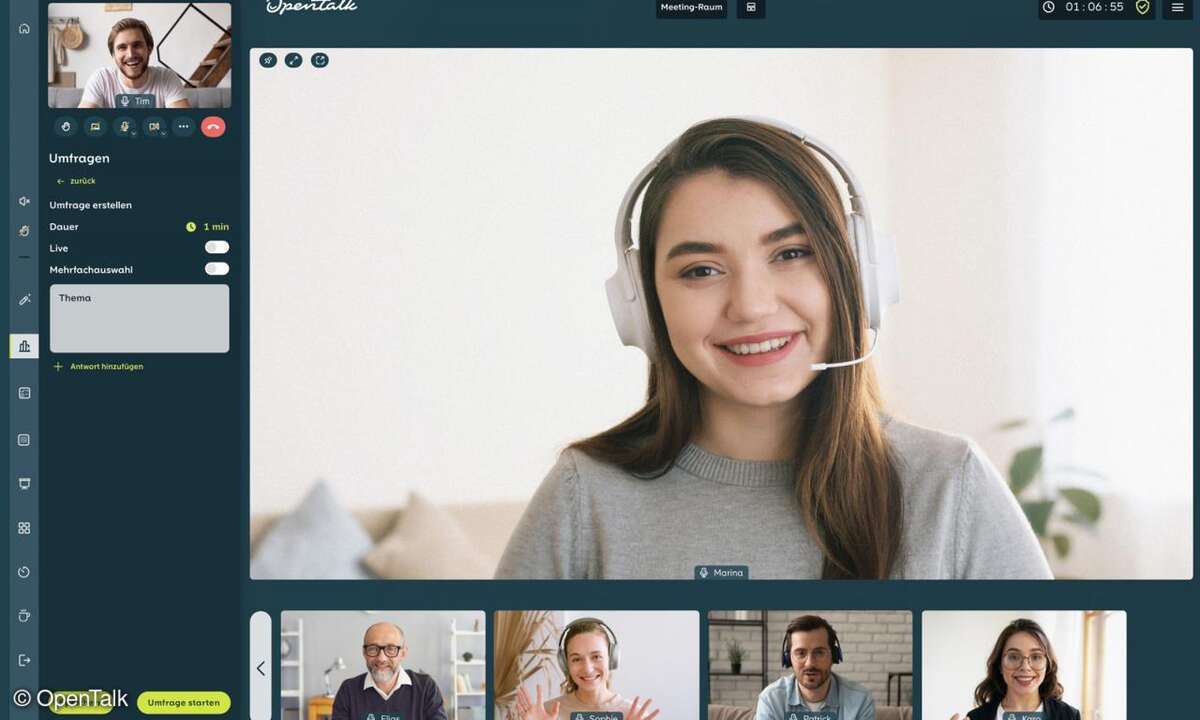Toggle the Live switch
1200x720 pixels.
[x=217, y=247]
